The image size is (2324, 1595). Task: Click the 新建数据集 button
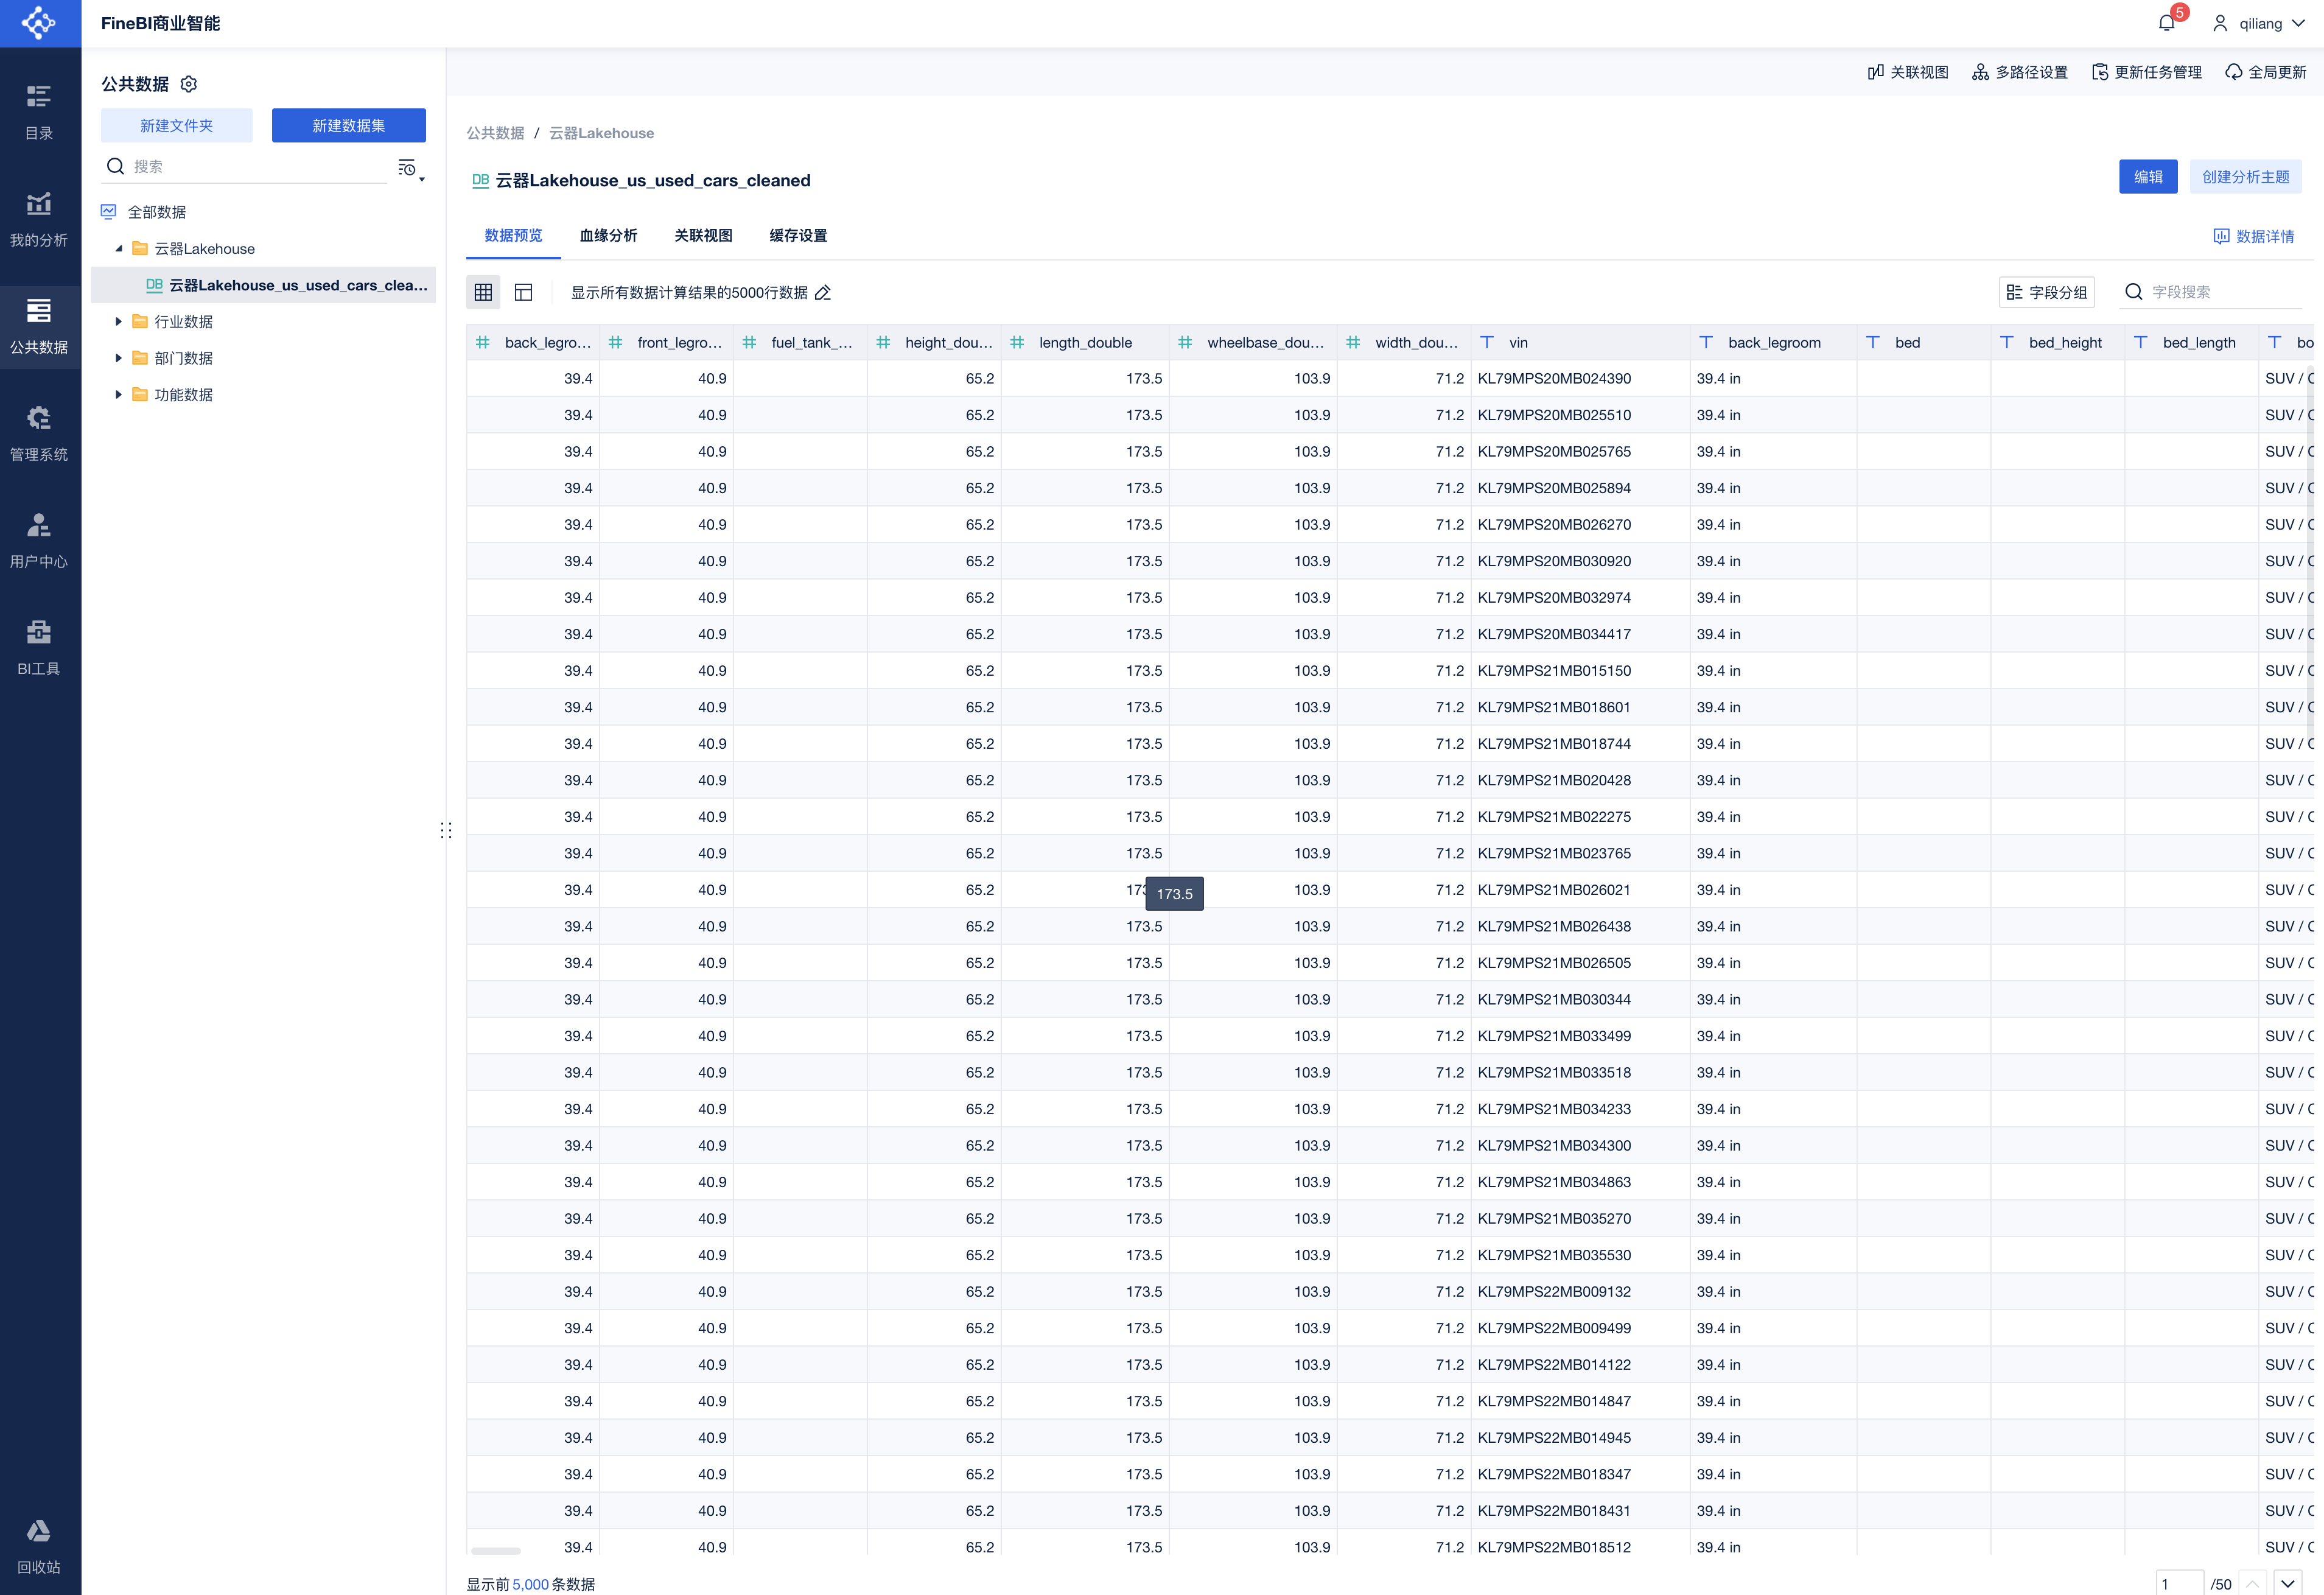348,125
